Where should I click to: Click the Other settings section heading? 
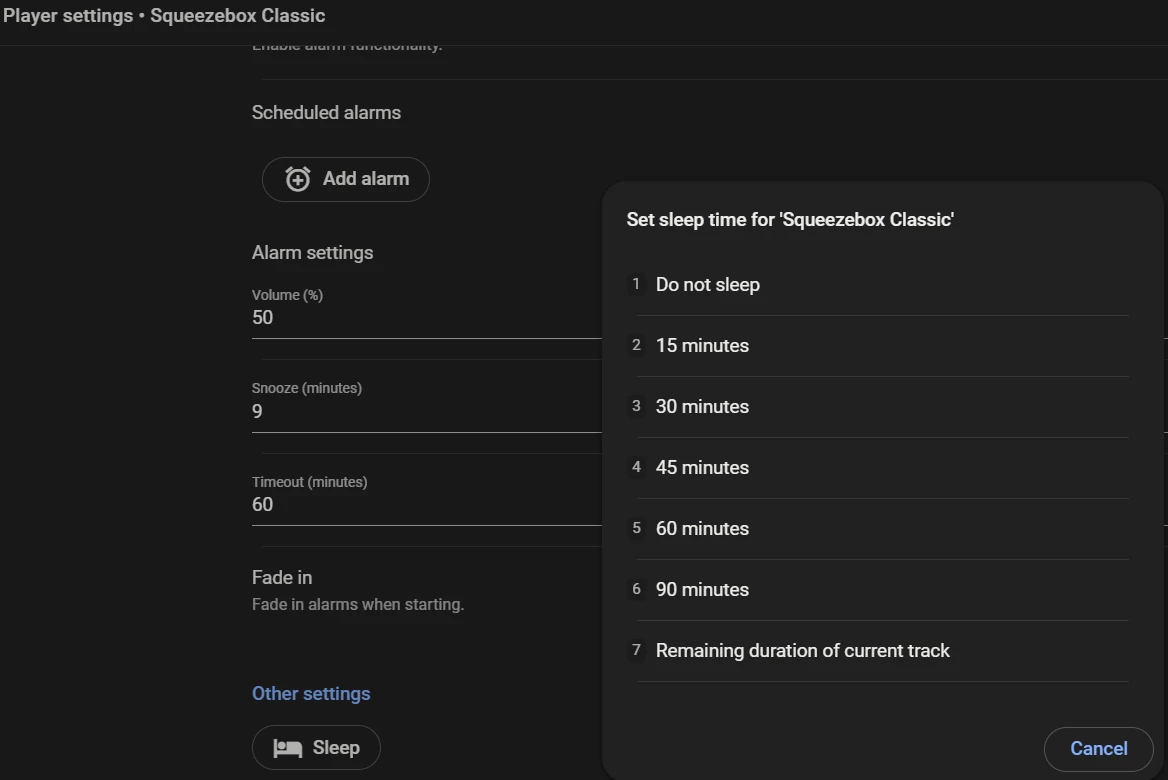point(311,694)
